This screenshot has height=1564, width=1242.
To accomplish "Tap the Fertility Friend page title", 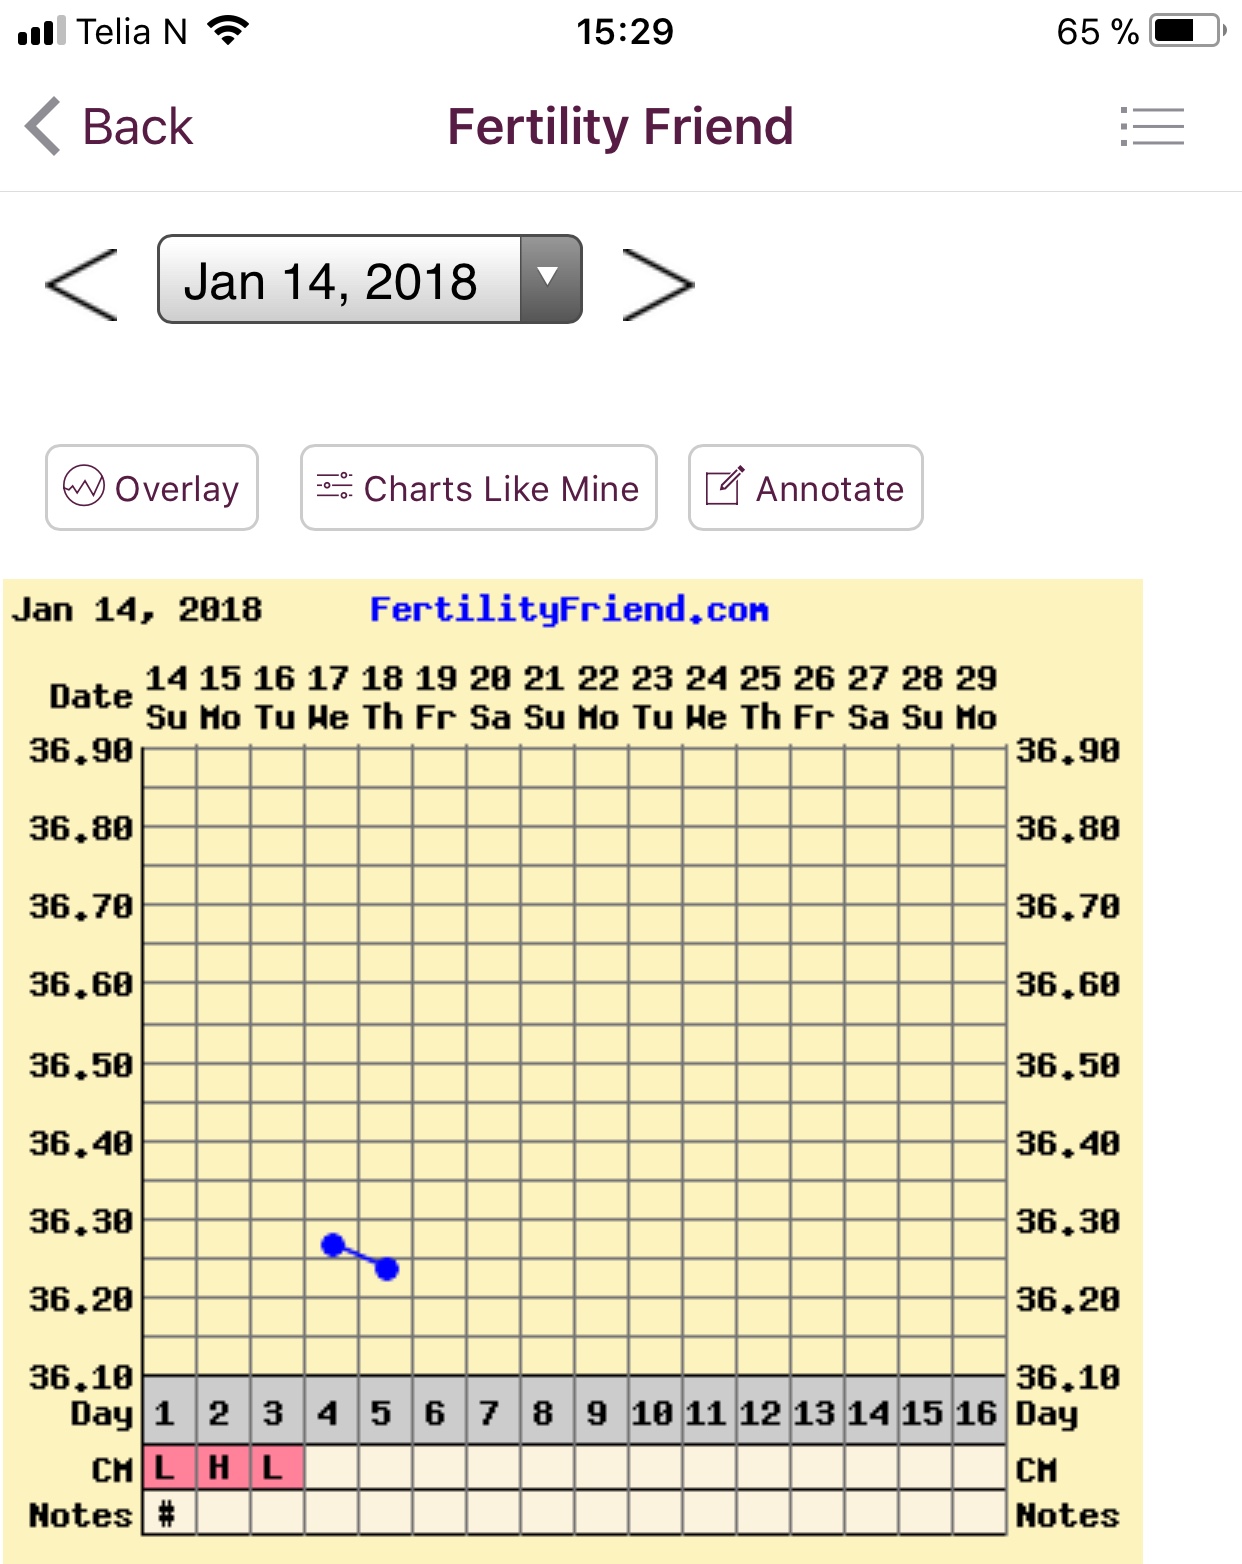I will [x=620, y=127].
